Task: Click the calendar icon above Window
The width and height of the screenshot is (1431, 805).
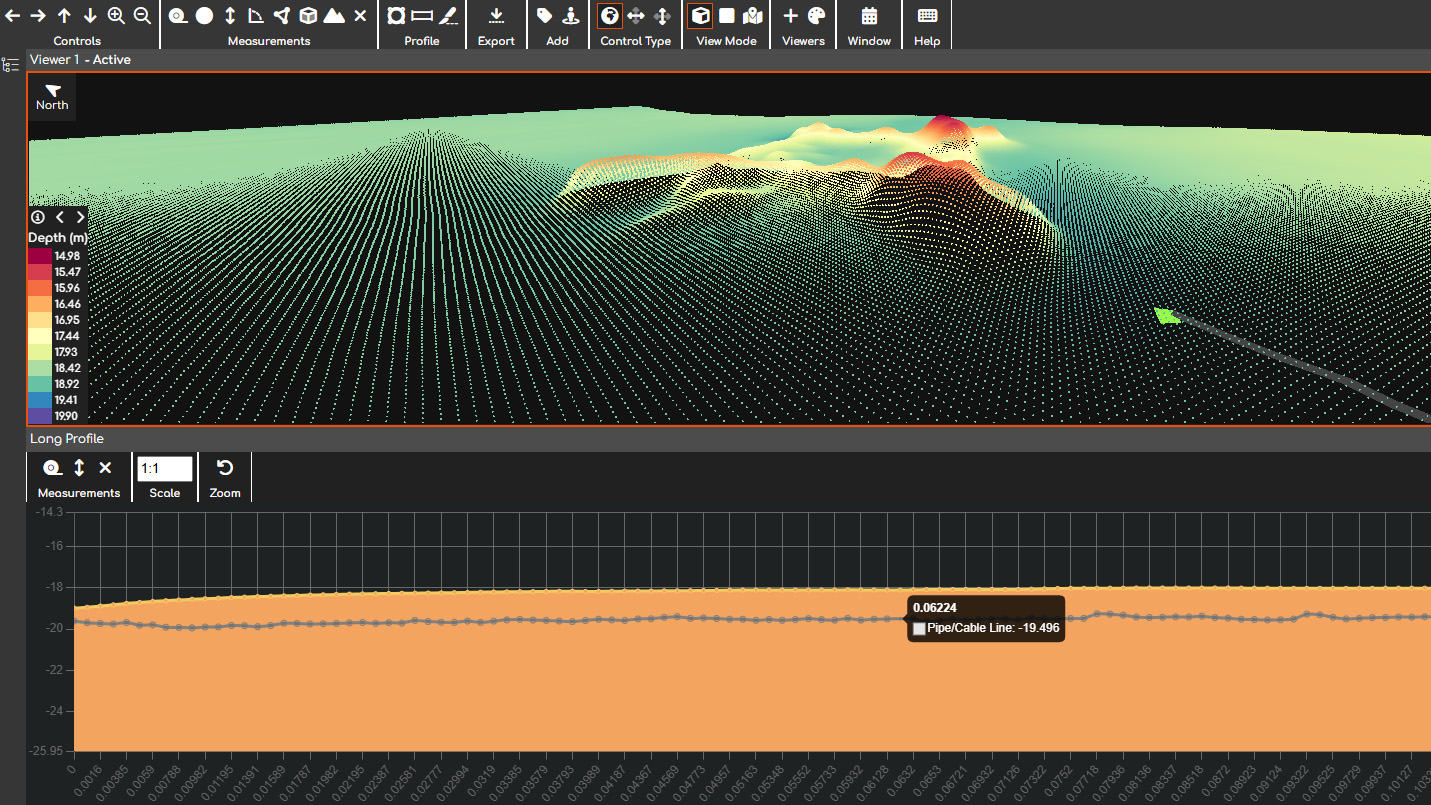Action: coord(869,16)
